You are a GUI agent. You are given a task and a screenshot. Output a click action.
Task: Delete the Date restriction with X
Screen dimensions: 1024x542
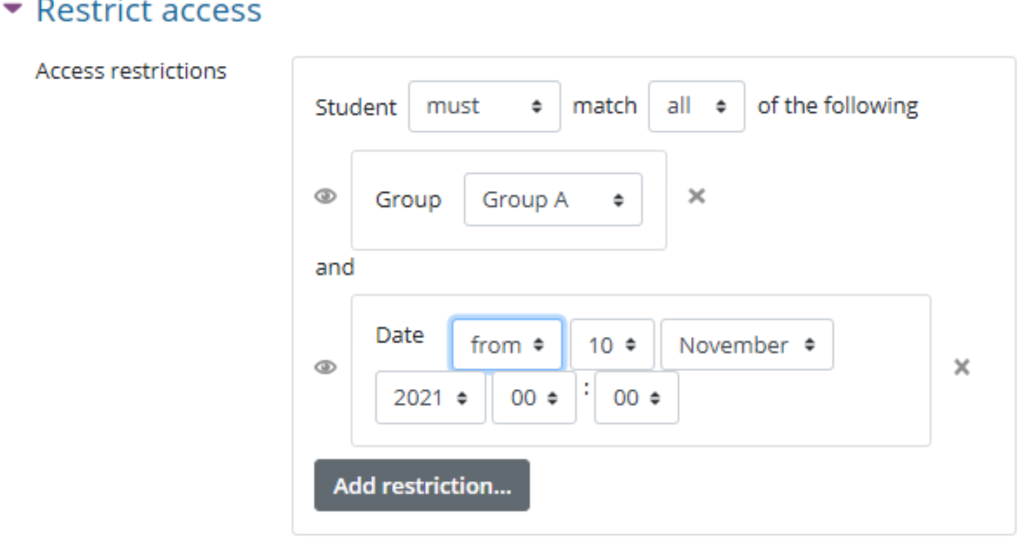coord(961,367)
